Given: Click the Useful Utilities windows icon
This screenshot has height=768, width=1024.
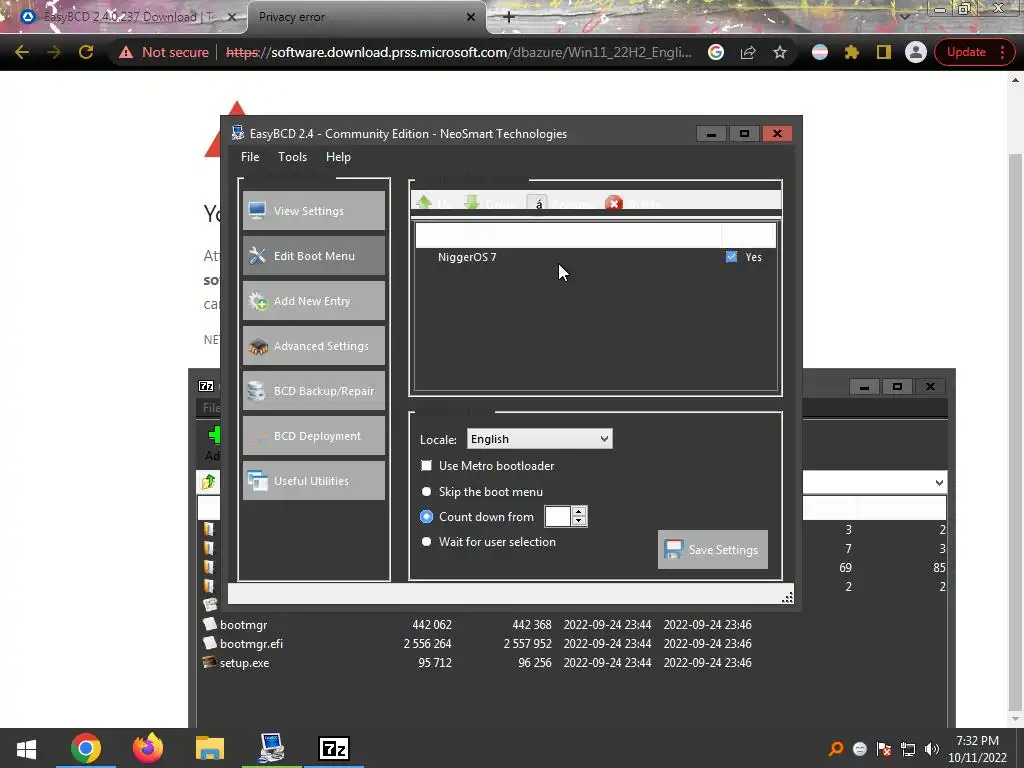Looking at the screenshot, I should [257, 481].
